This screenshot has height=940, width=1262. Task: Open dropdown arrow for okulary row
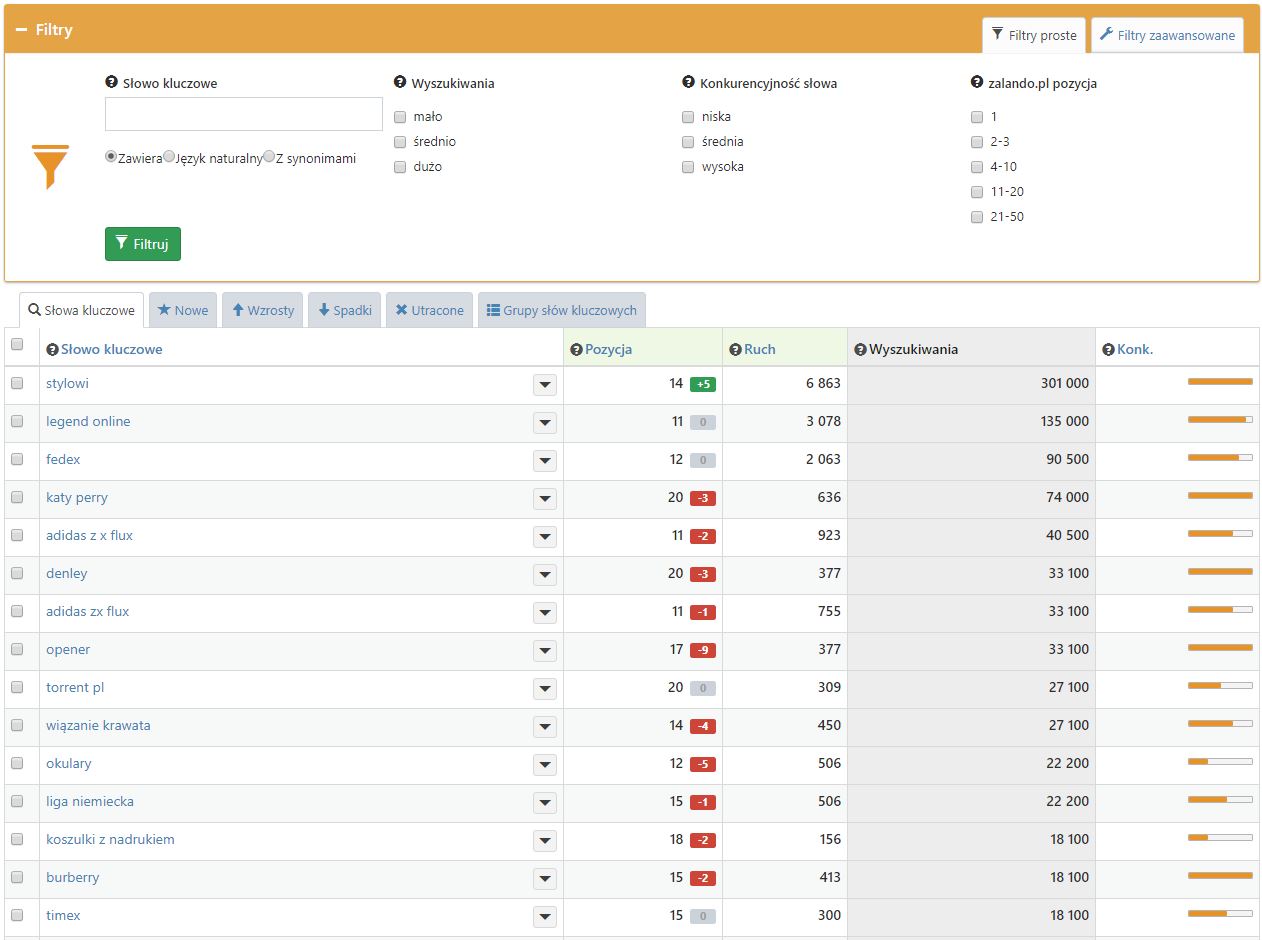(x=545, y=765)
